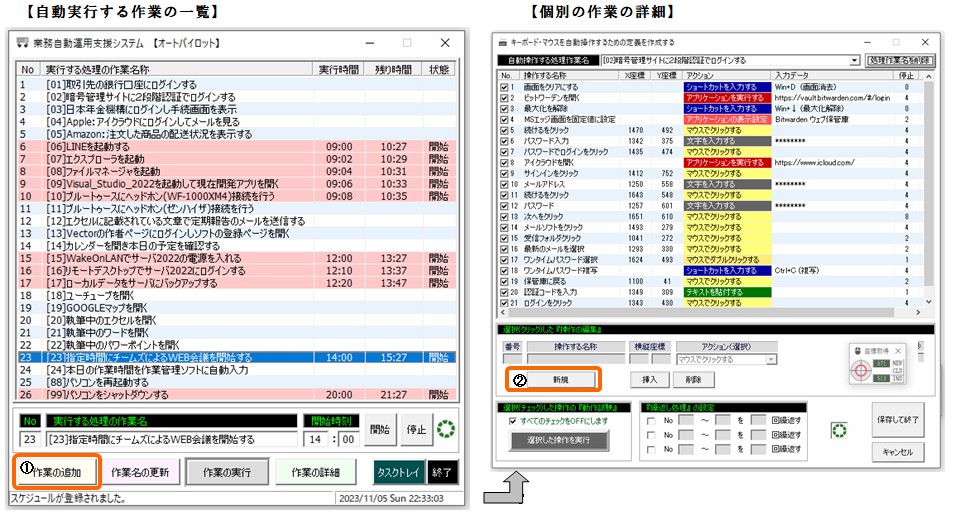This screenshot has height=513, width=955.
Task: Close the 座標取得 coordinate widget
Action: 898,350
